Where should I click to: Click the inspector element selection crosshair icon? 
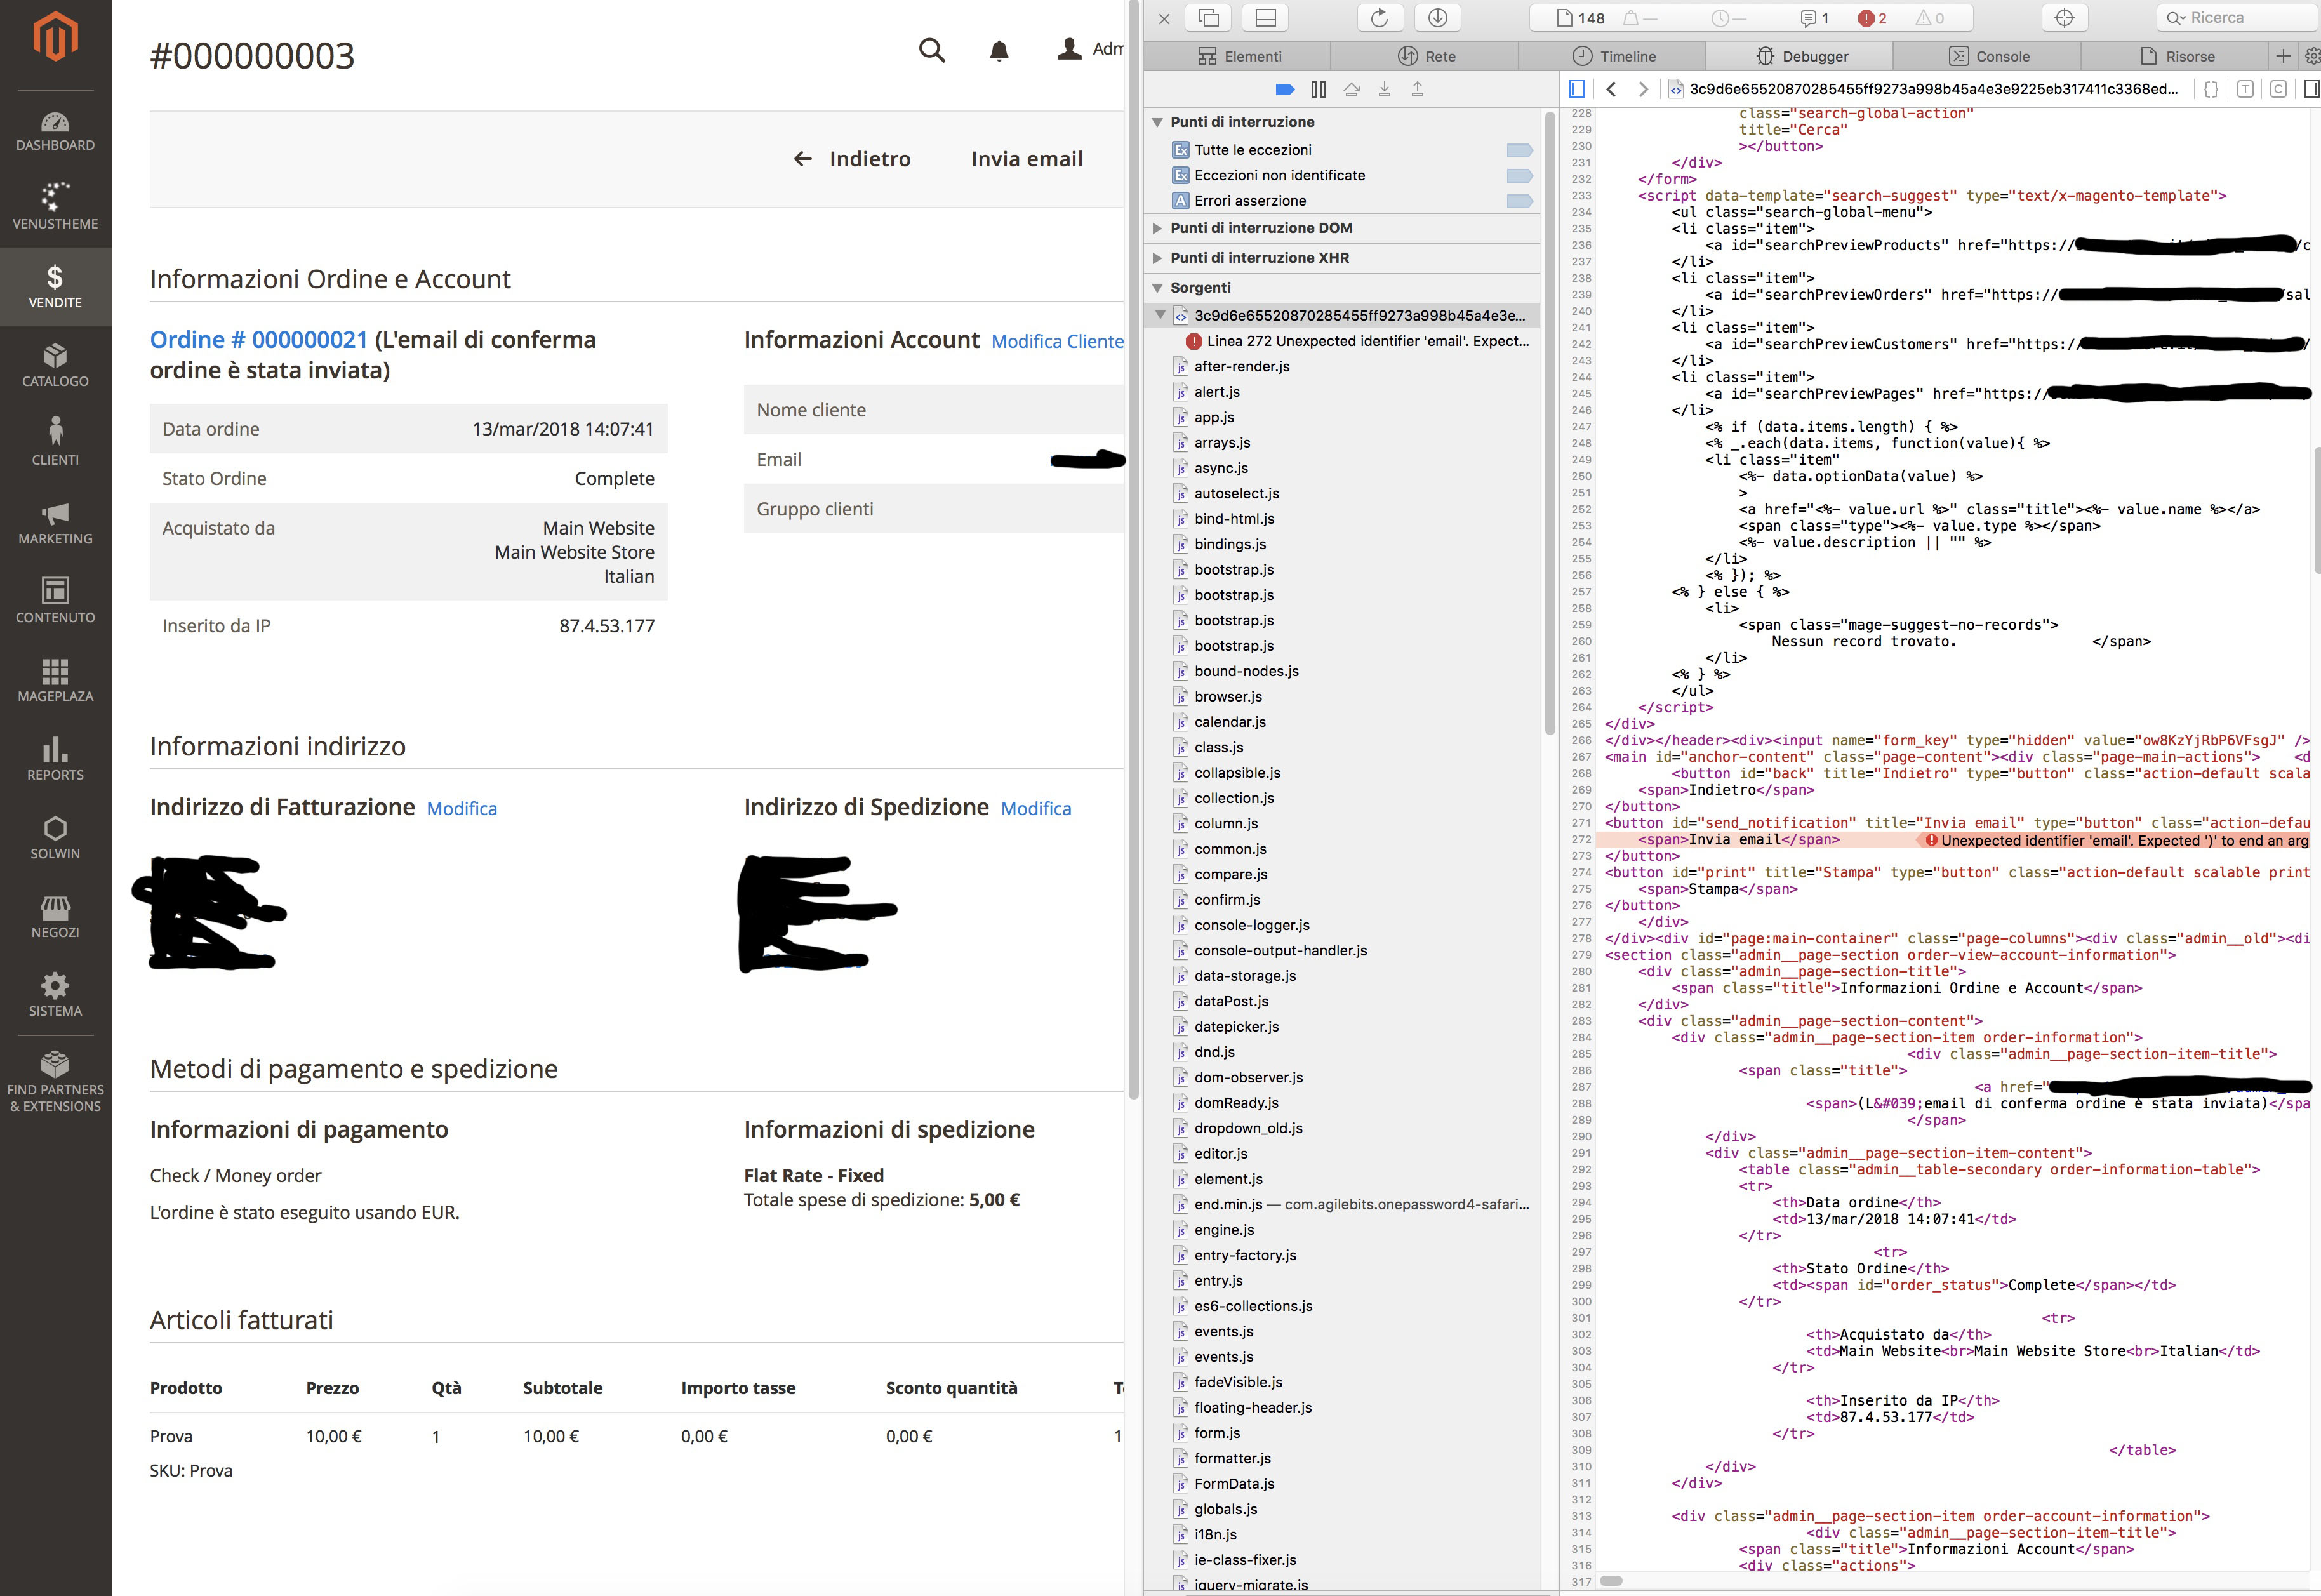2064,18
